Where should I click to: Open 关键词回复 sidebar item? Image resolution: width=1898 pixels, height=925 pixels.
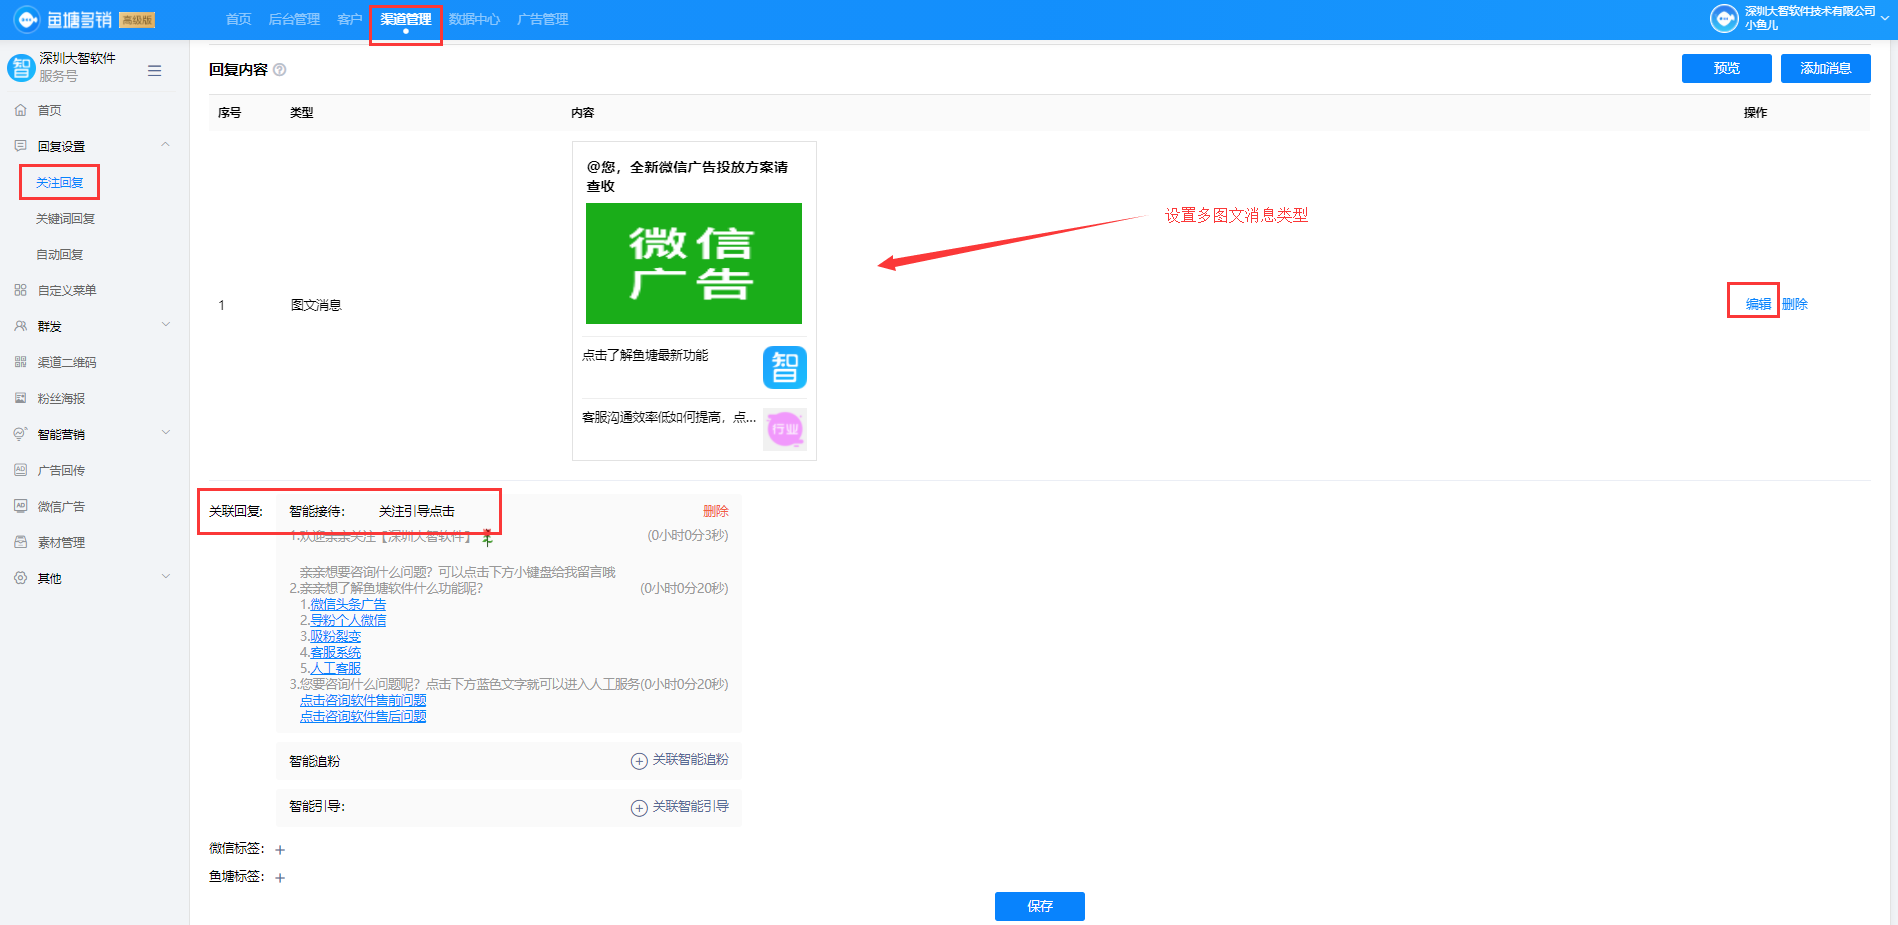click(x=65, y=218)
